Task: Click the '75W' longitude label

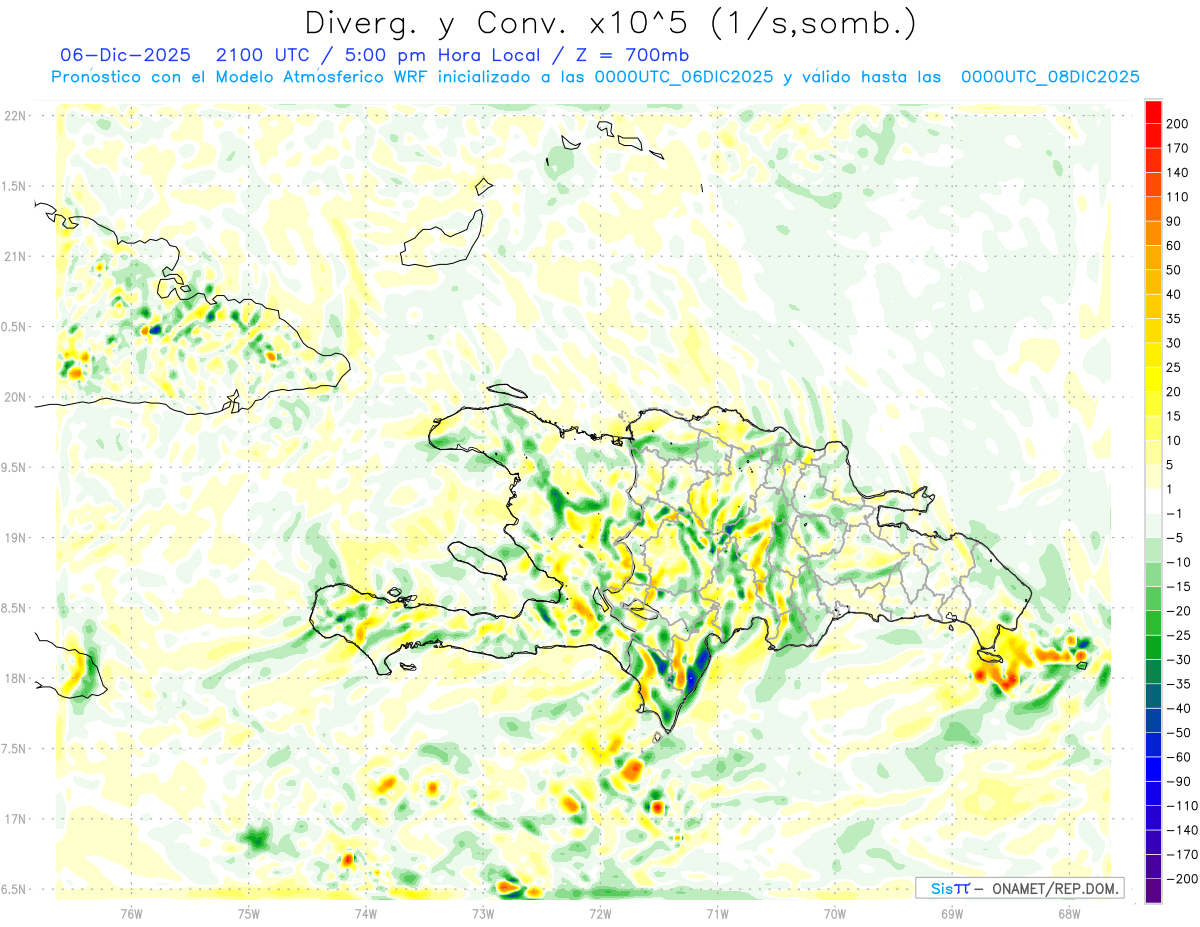Action: click(x=249, y=913)
